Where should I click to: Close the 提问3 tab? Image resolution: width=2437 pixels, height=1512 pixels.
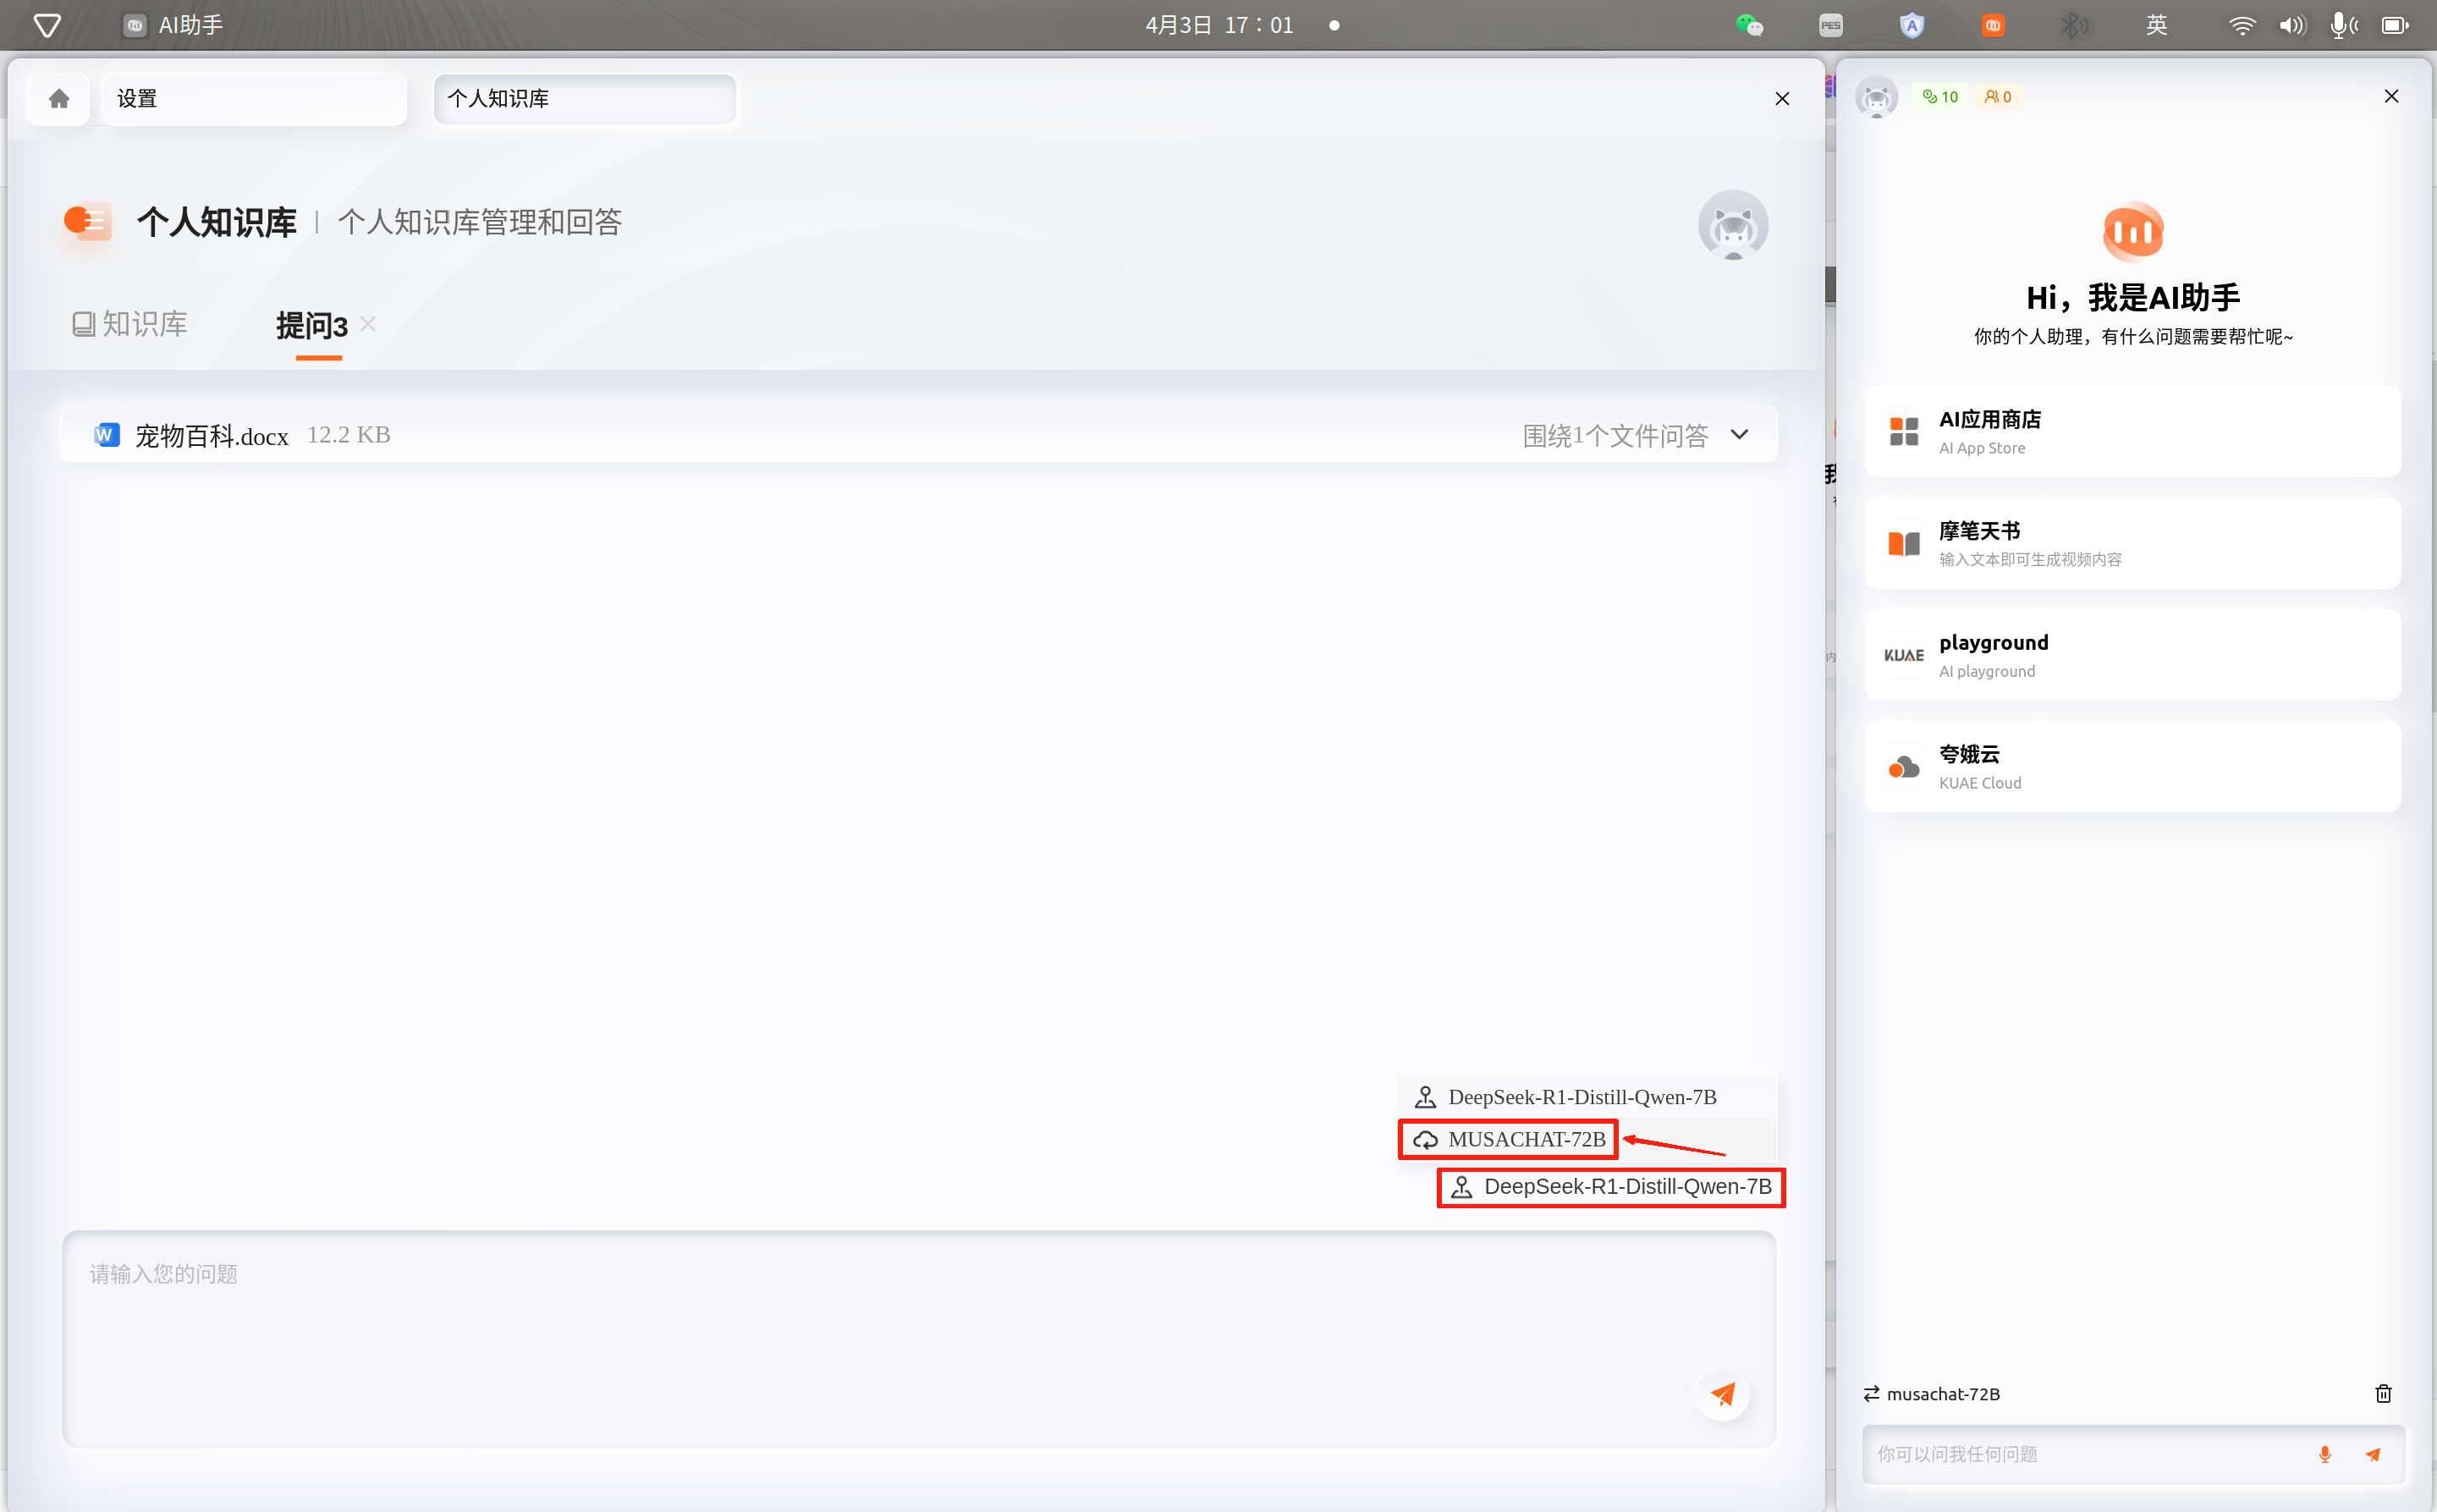(x=368, y=324)
